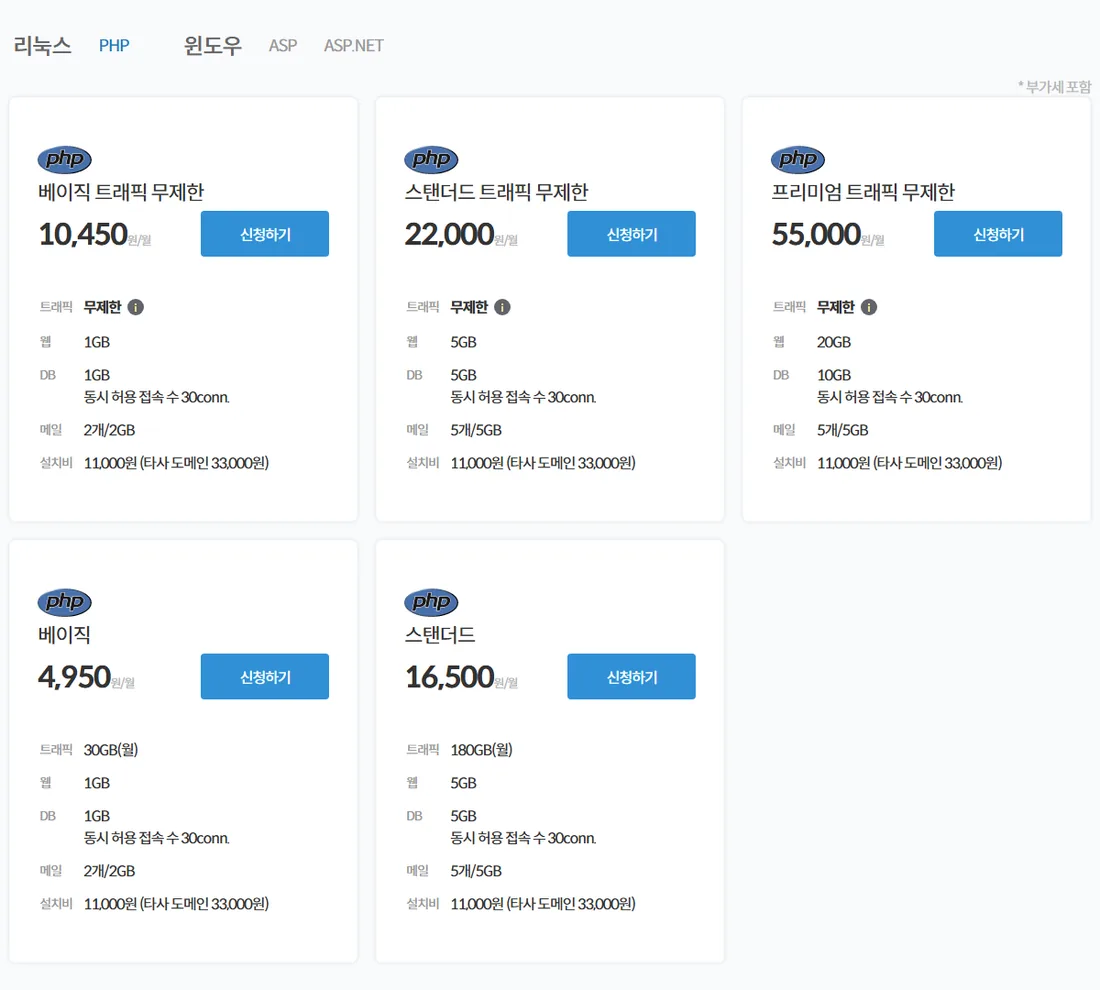Click the 30GB(월) traffic value

(111, 750)
